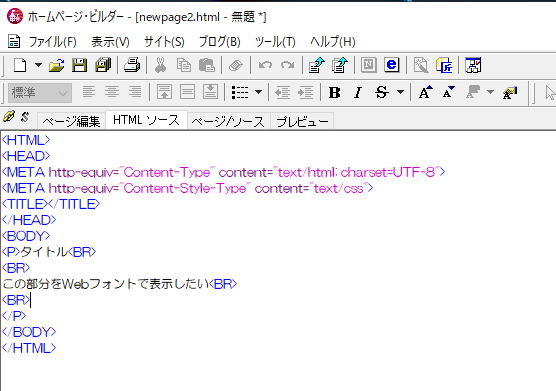This screenshot has width=556, height=391.
Task: Click the vertical align middle icon
Action: 187,92
